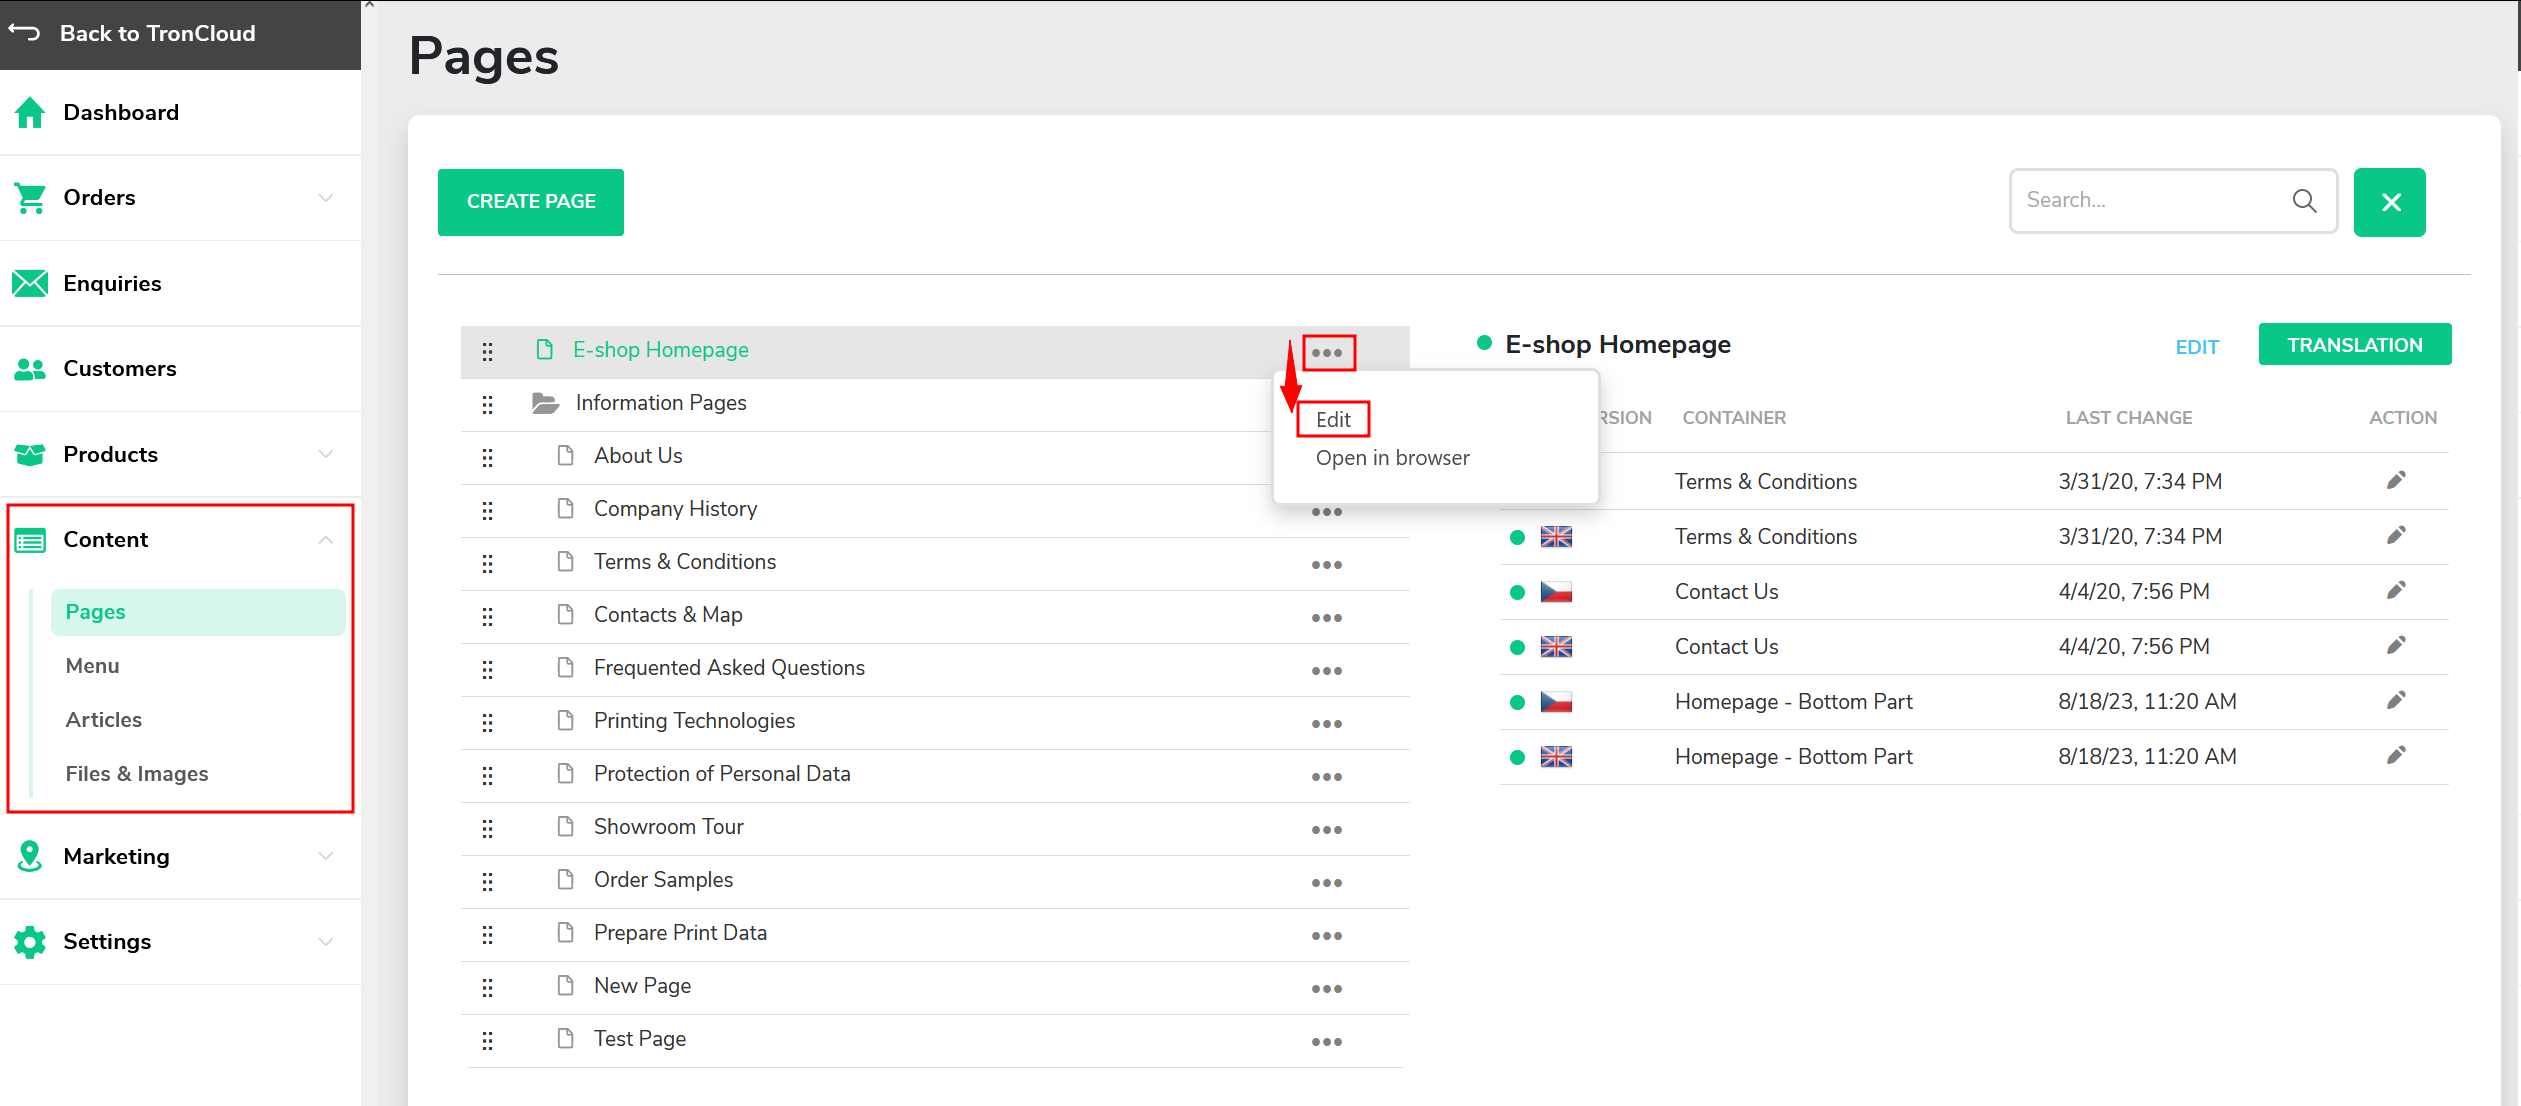The width and height of the screenshot is (2521, 1106).
Task: Click Information Pages folder icon
Action: pyautogui.click(x=545, y=403)
